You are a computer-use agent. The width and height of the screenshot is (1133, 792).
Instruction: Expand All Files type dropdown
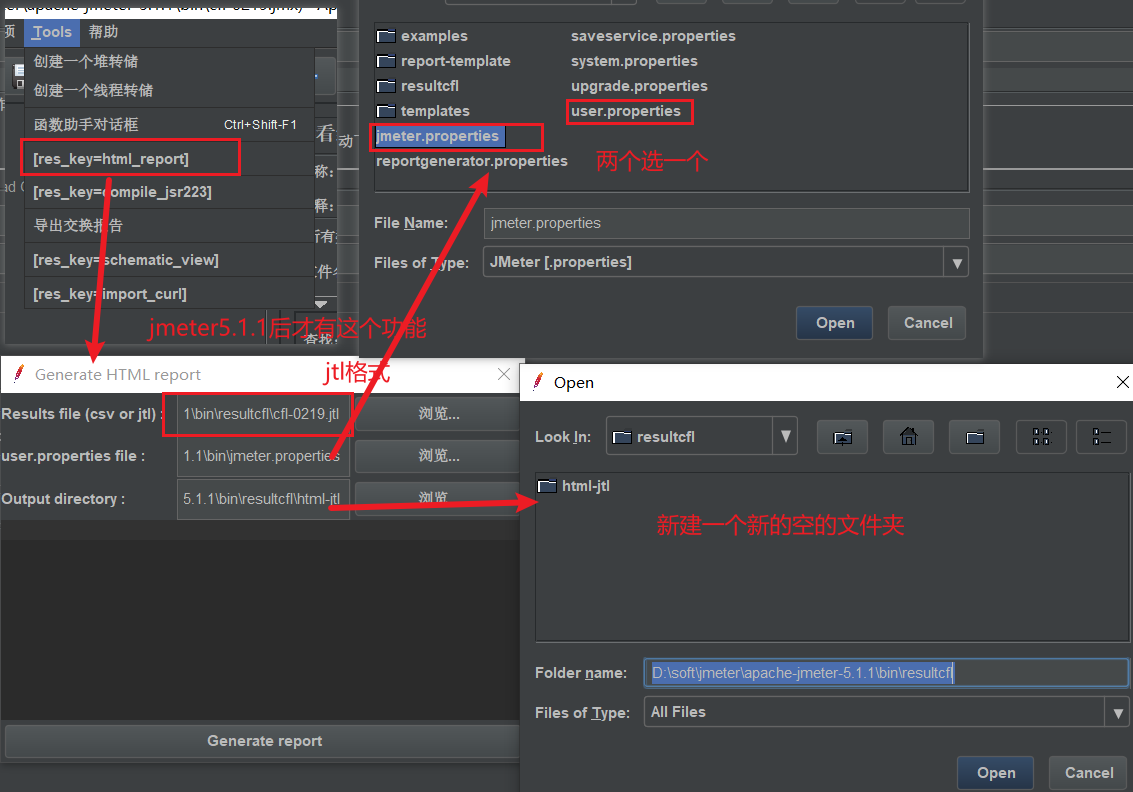(1117, 713)
